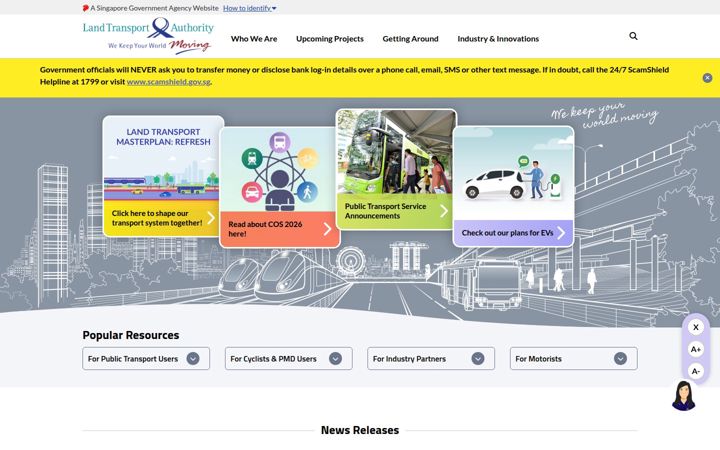This screenshot has width=720, height=450.
Task: Decrease font size with A- button
Action: click(x=696, y=371)
